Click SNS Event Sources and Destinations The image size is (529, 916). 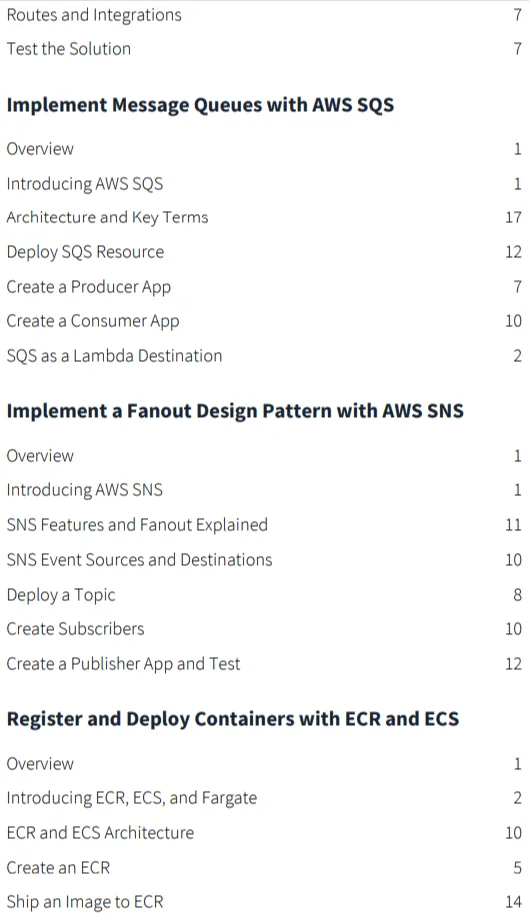point(140,560)
